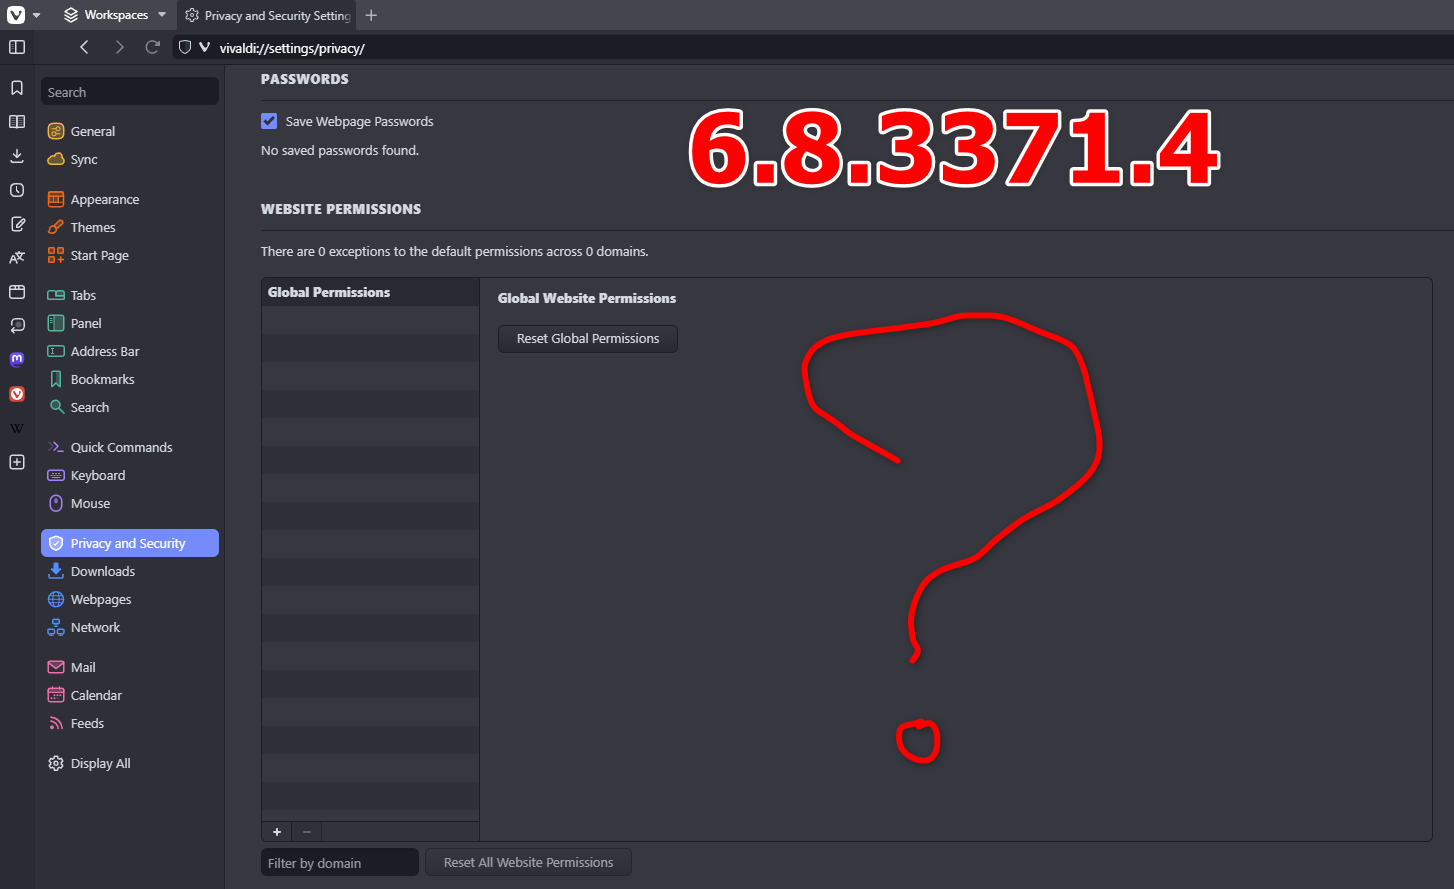This screenshot has height=889, width=1454.
Task: Open Quick Commands settings section
Action: 130,447
